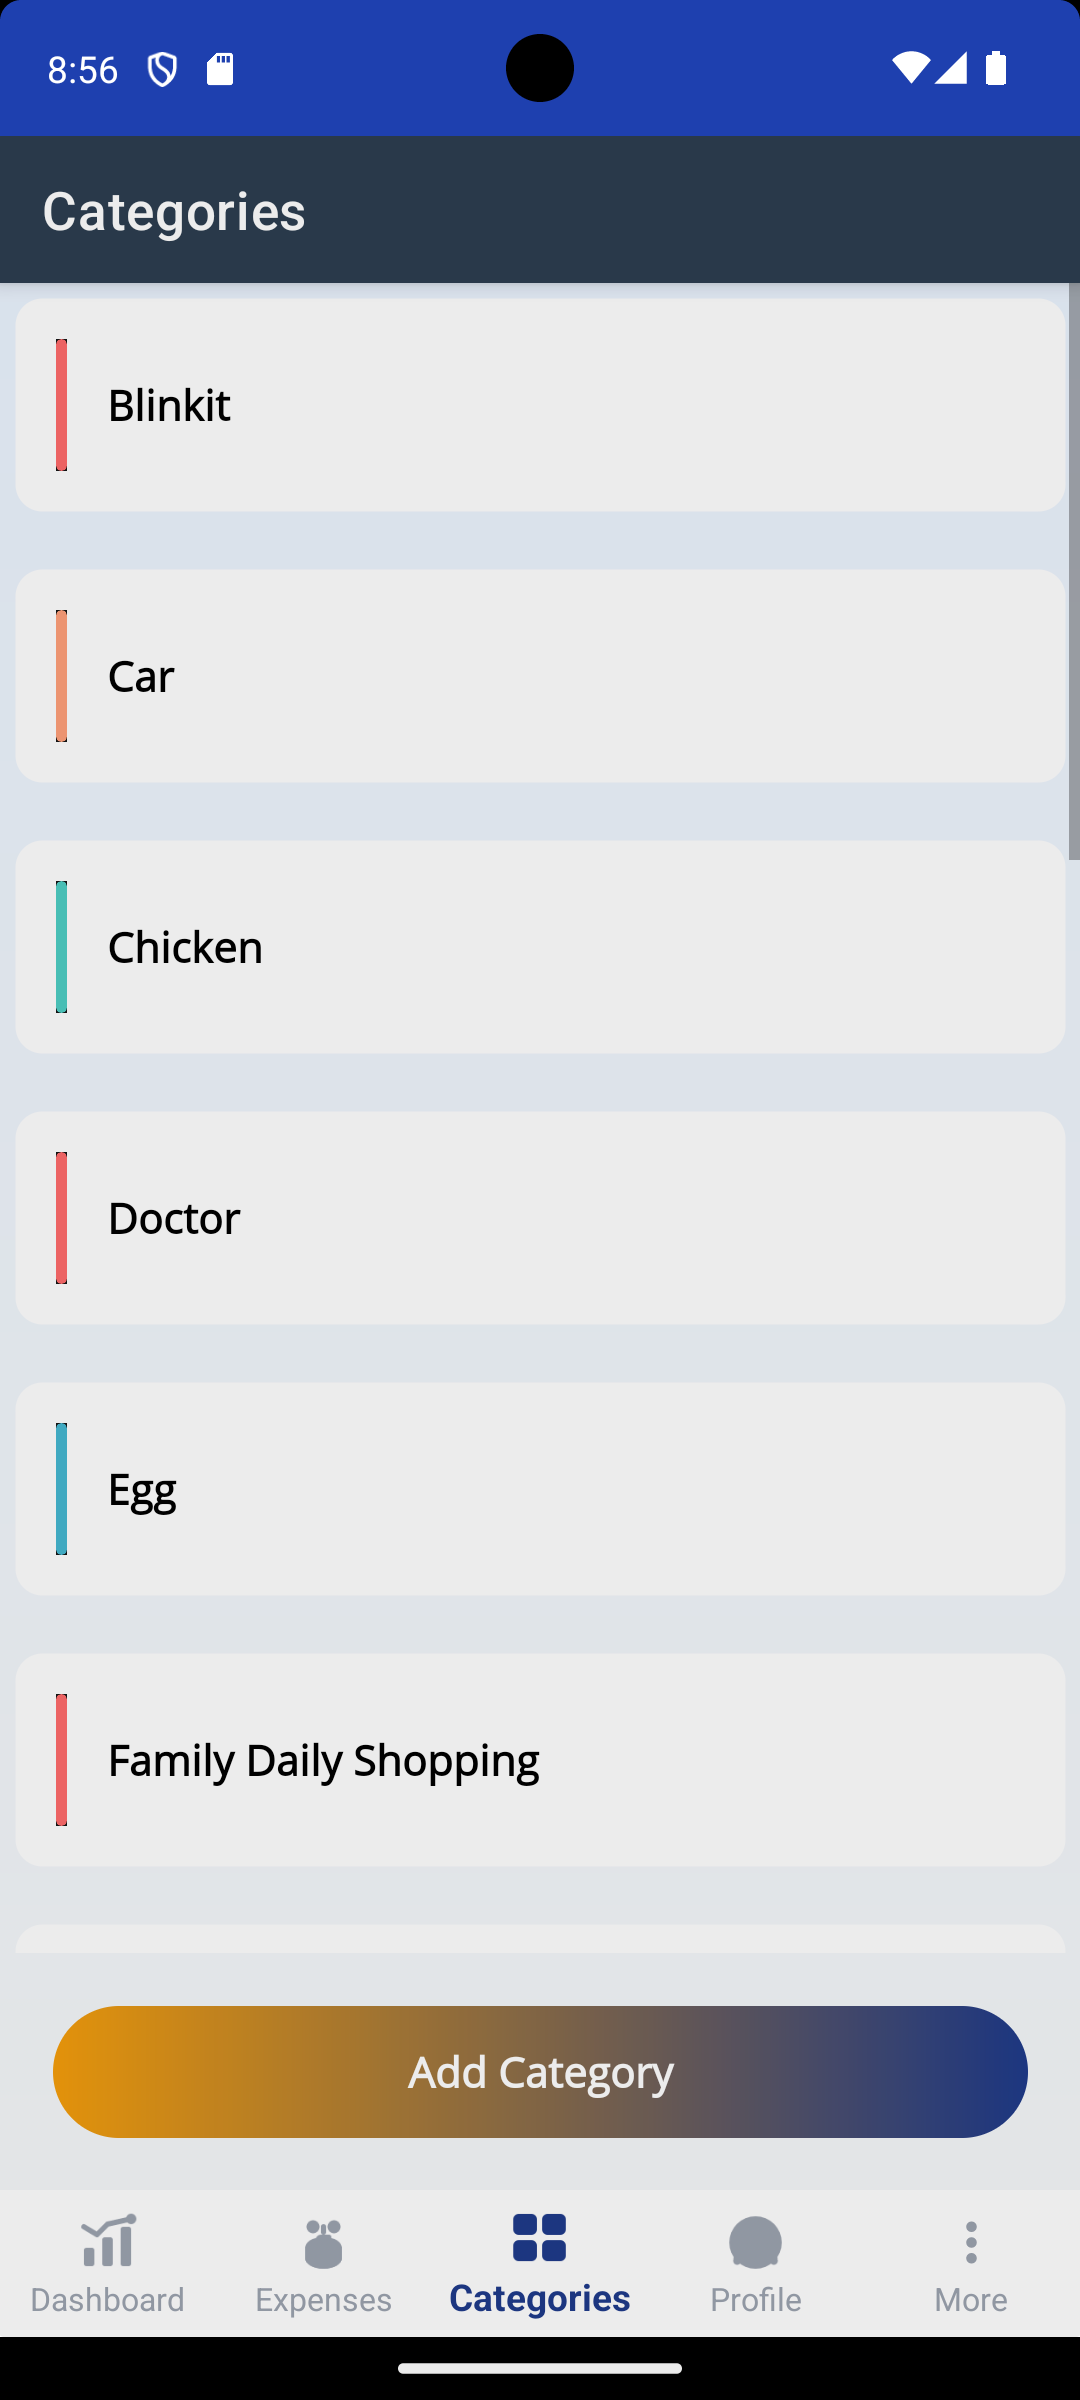Select the Egg category card
The height and width of the screenshot is (2400, 1080).
pyautogui.click(x=540, y=1489)
